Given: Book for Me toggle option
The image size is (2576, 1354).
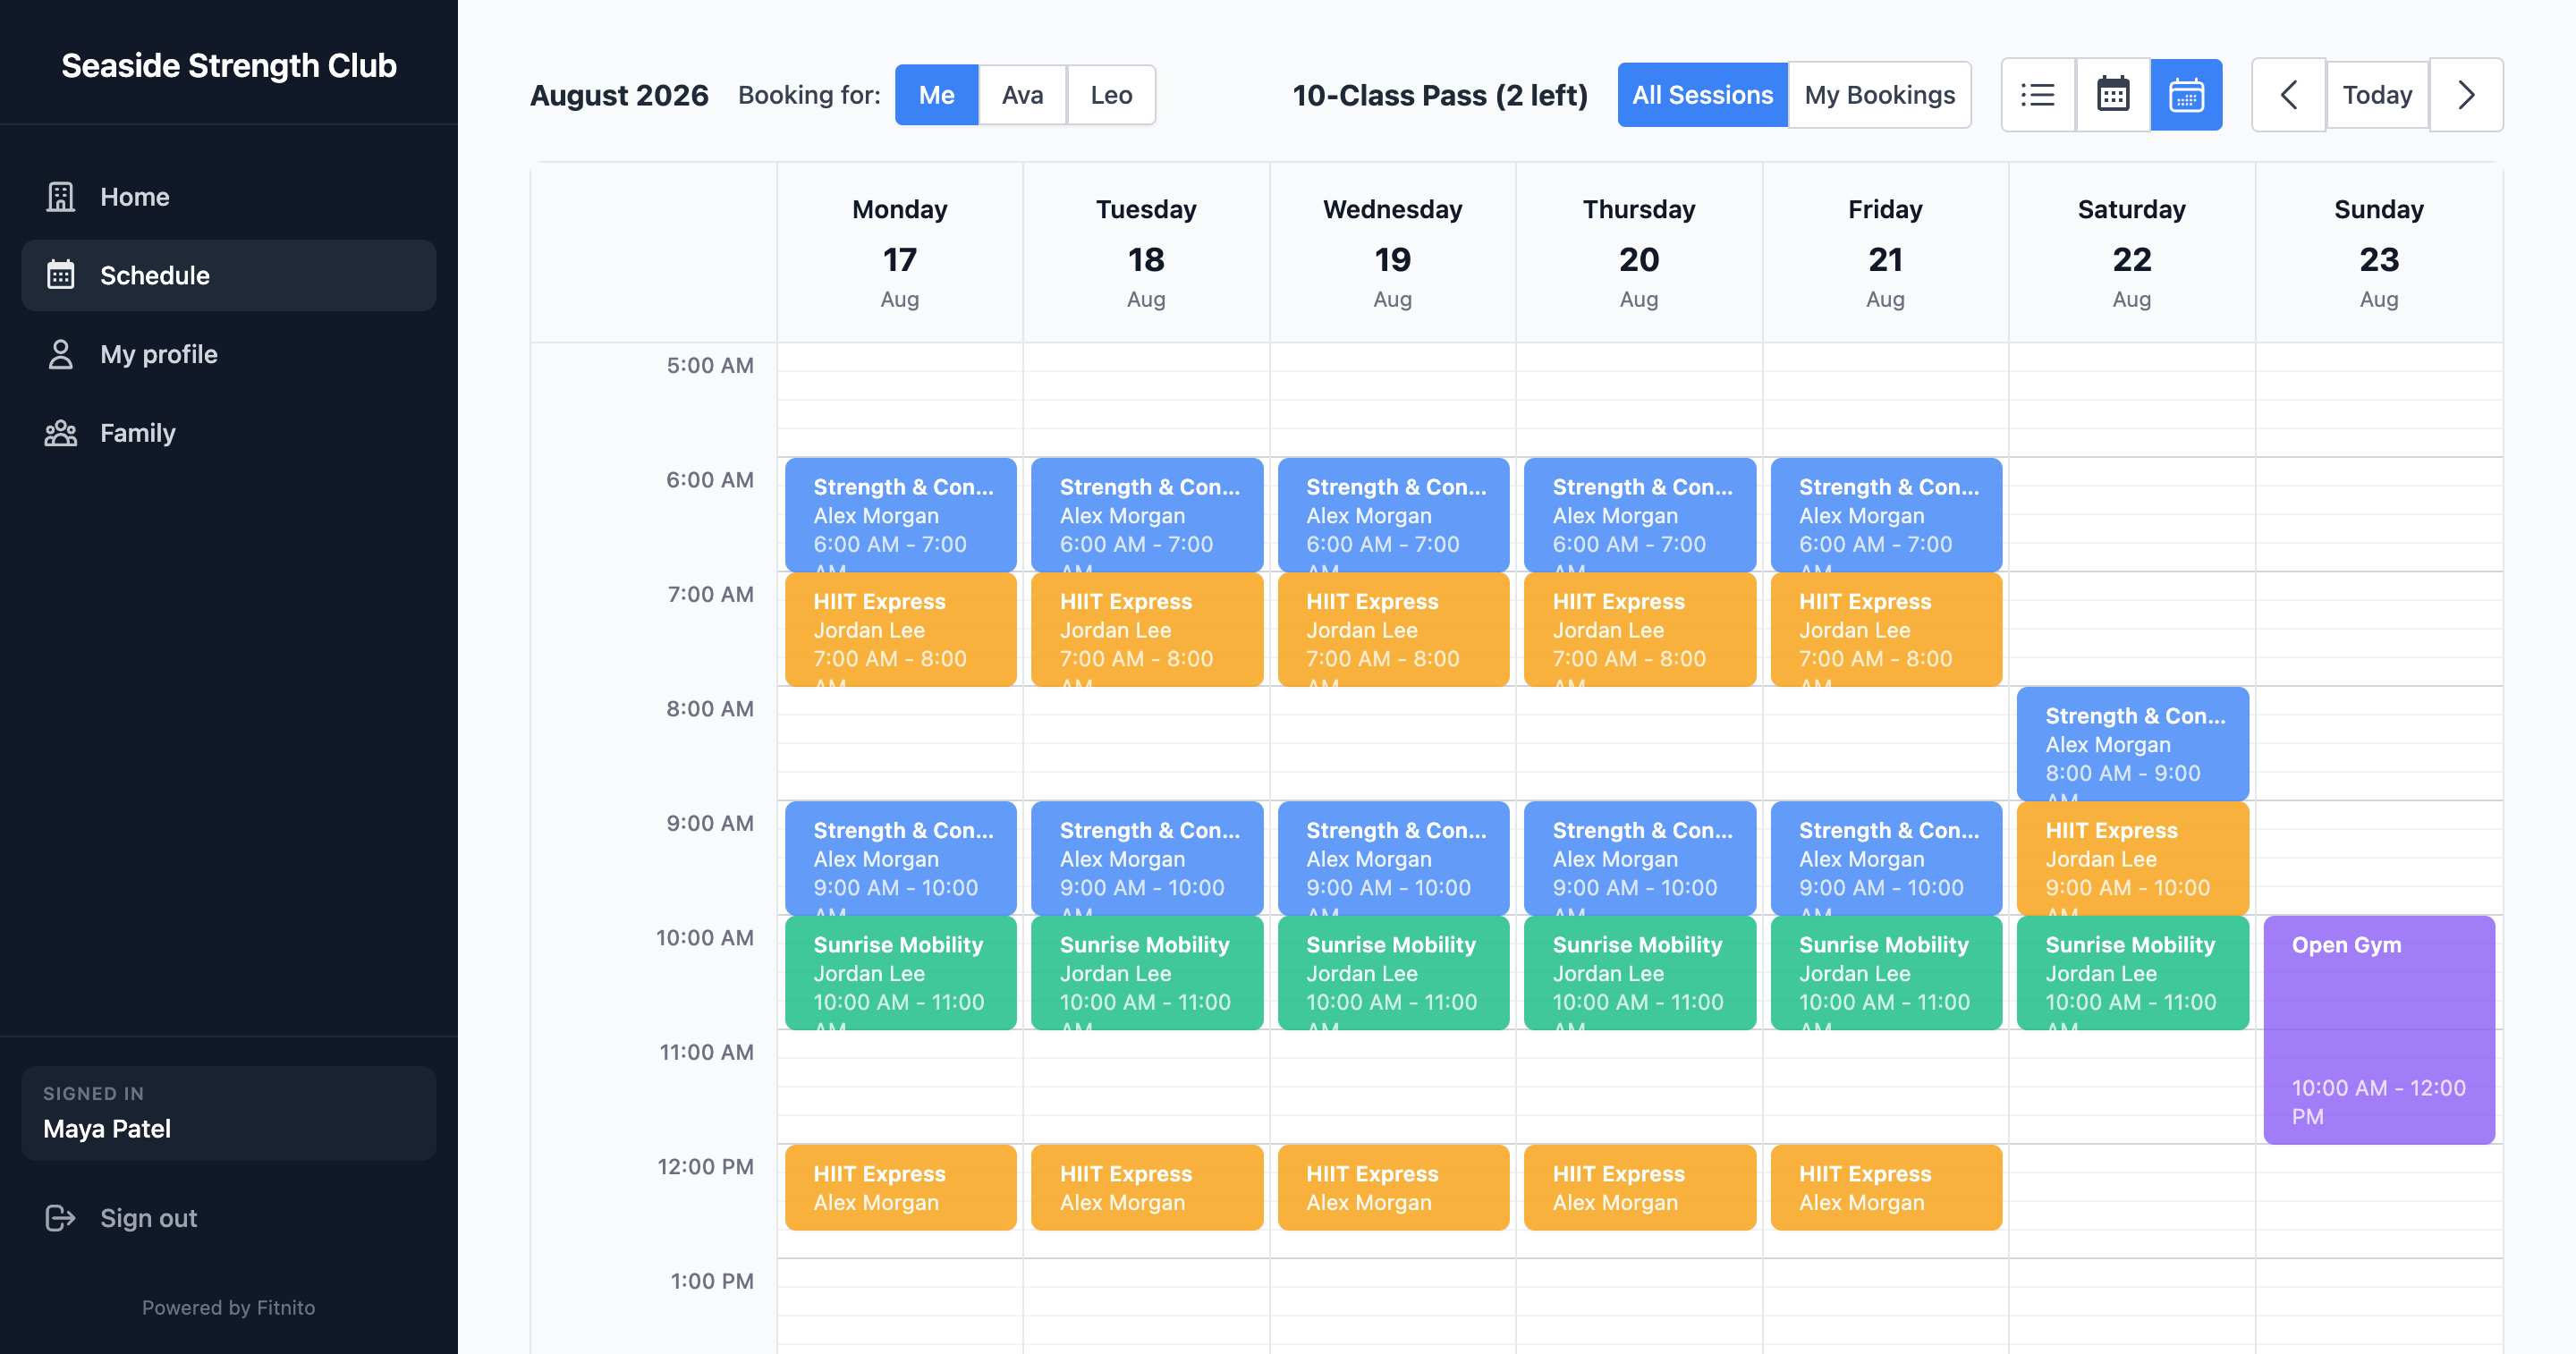Looking at the screenshot, I should [937, 95].
